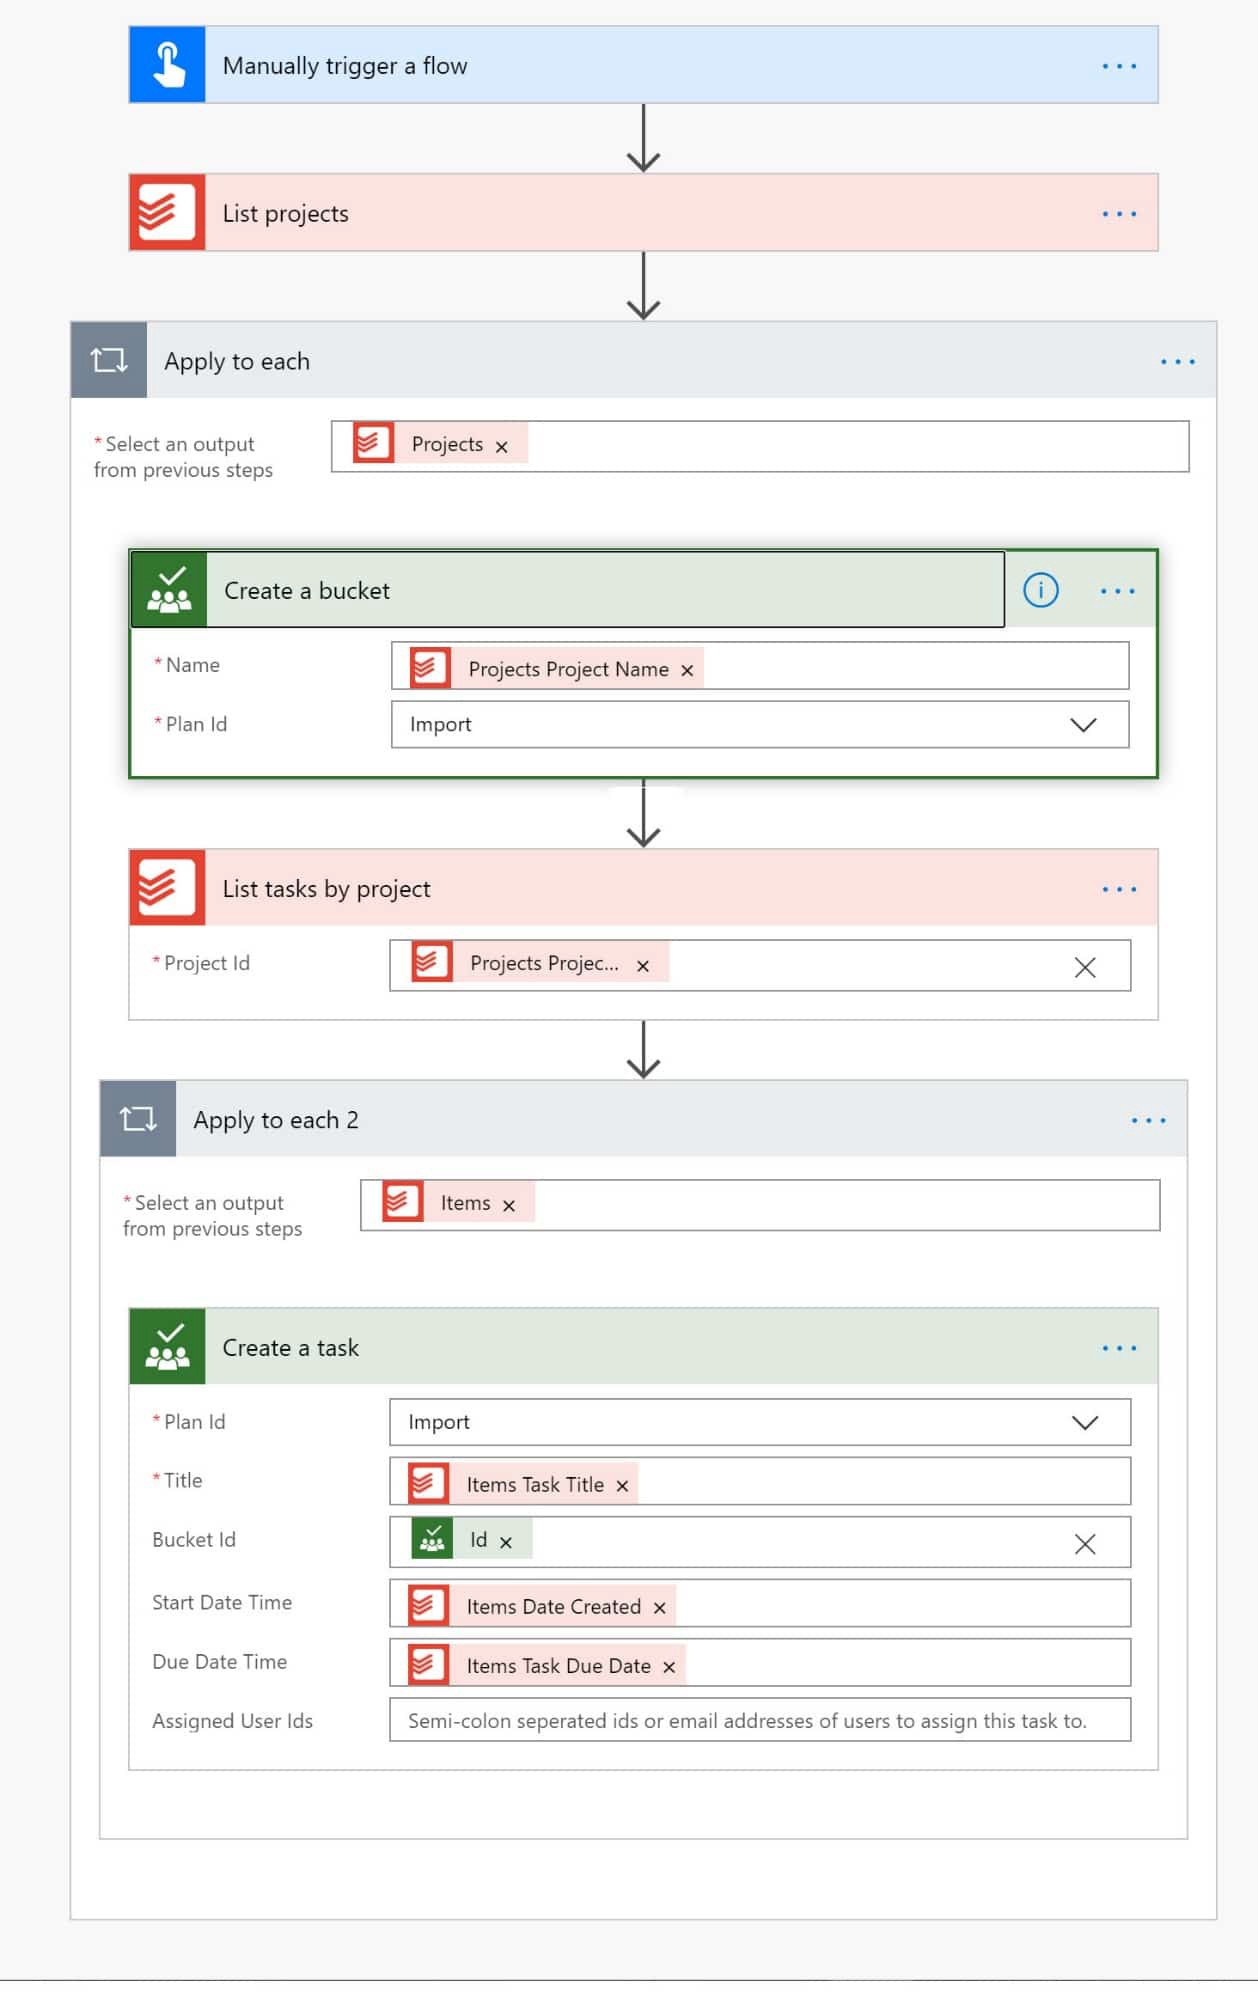Screen dimensions: 1258x2015
Task: Click the loop icon on Apply to each
Action: click(109, 361)
